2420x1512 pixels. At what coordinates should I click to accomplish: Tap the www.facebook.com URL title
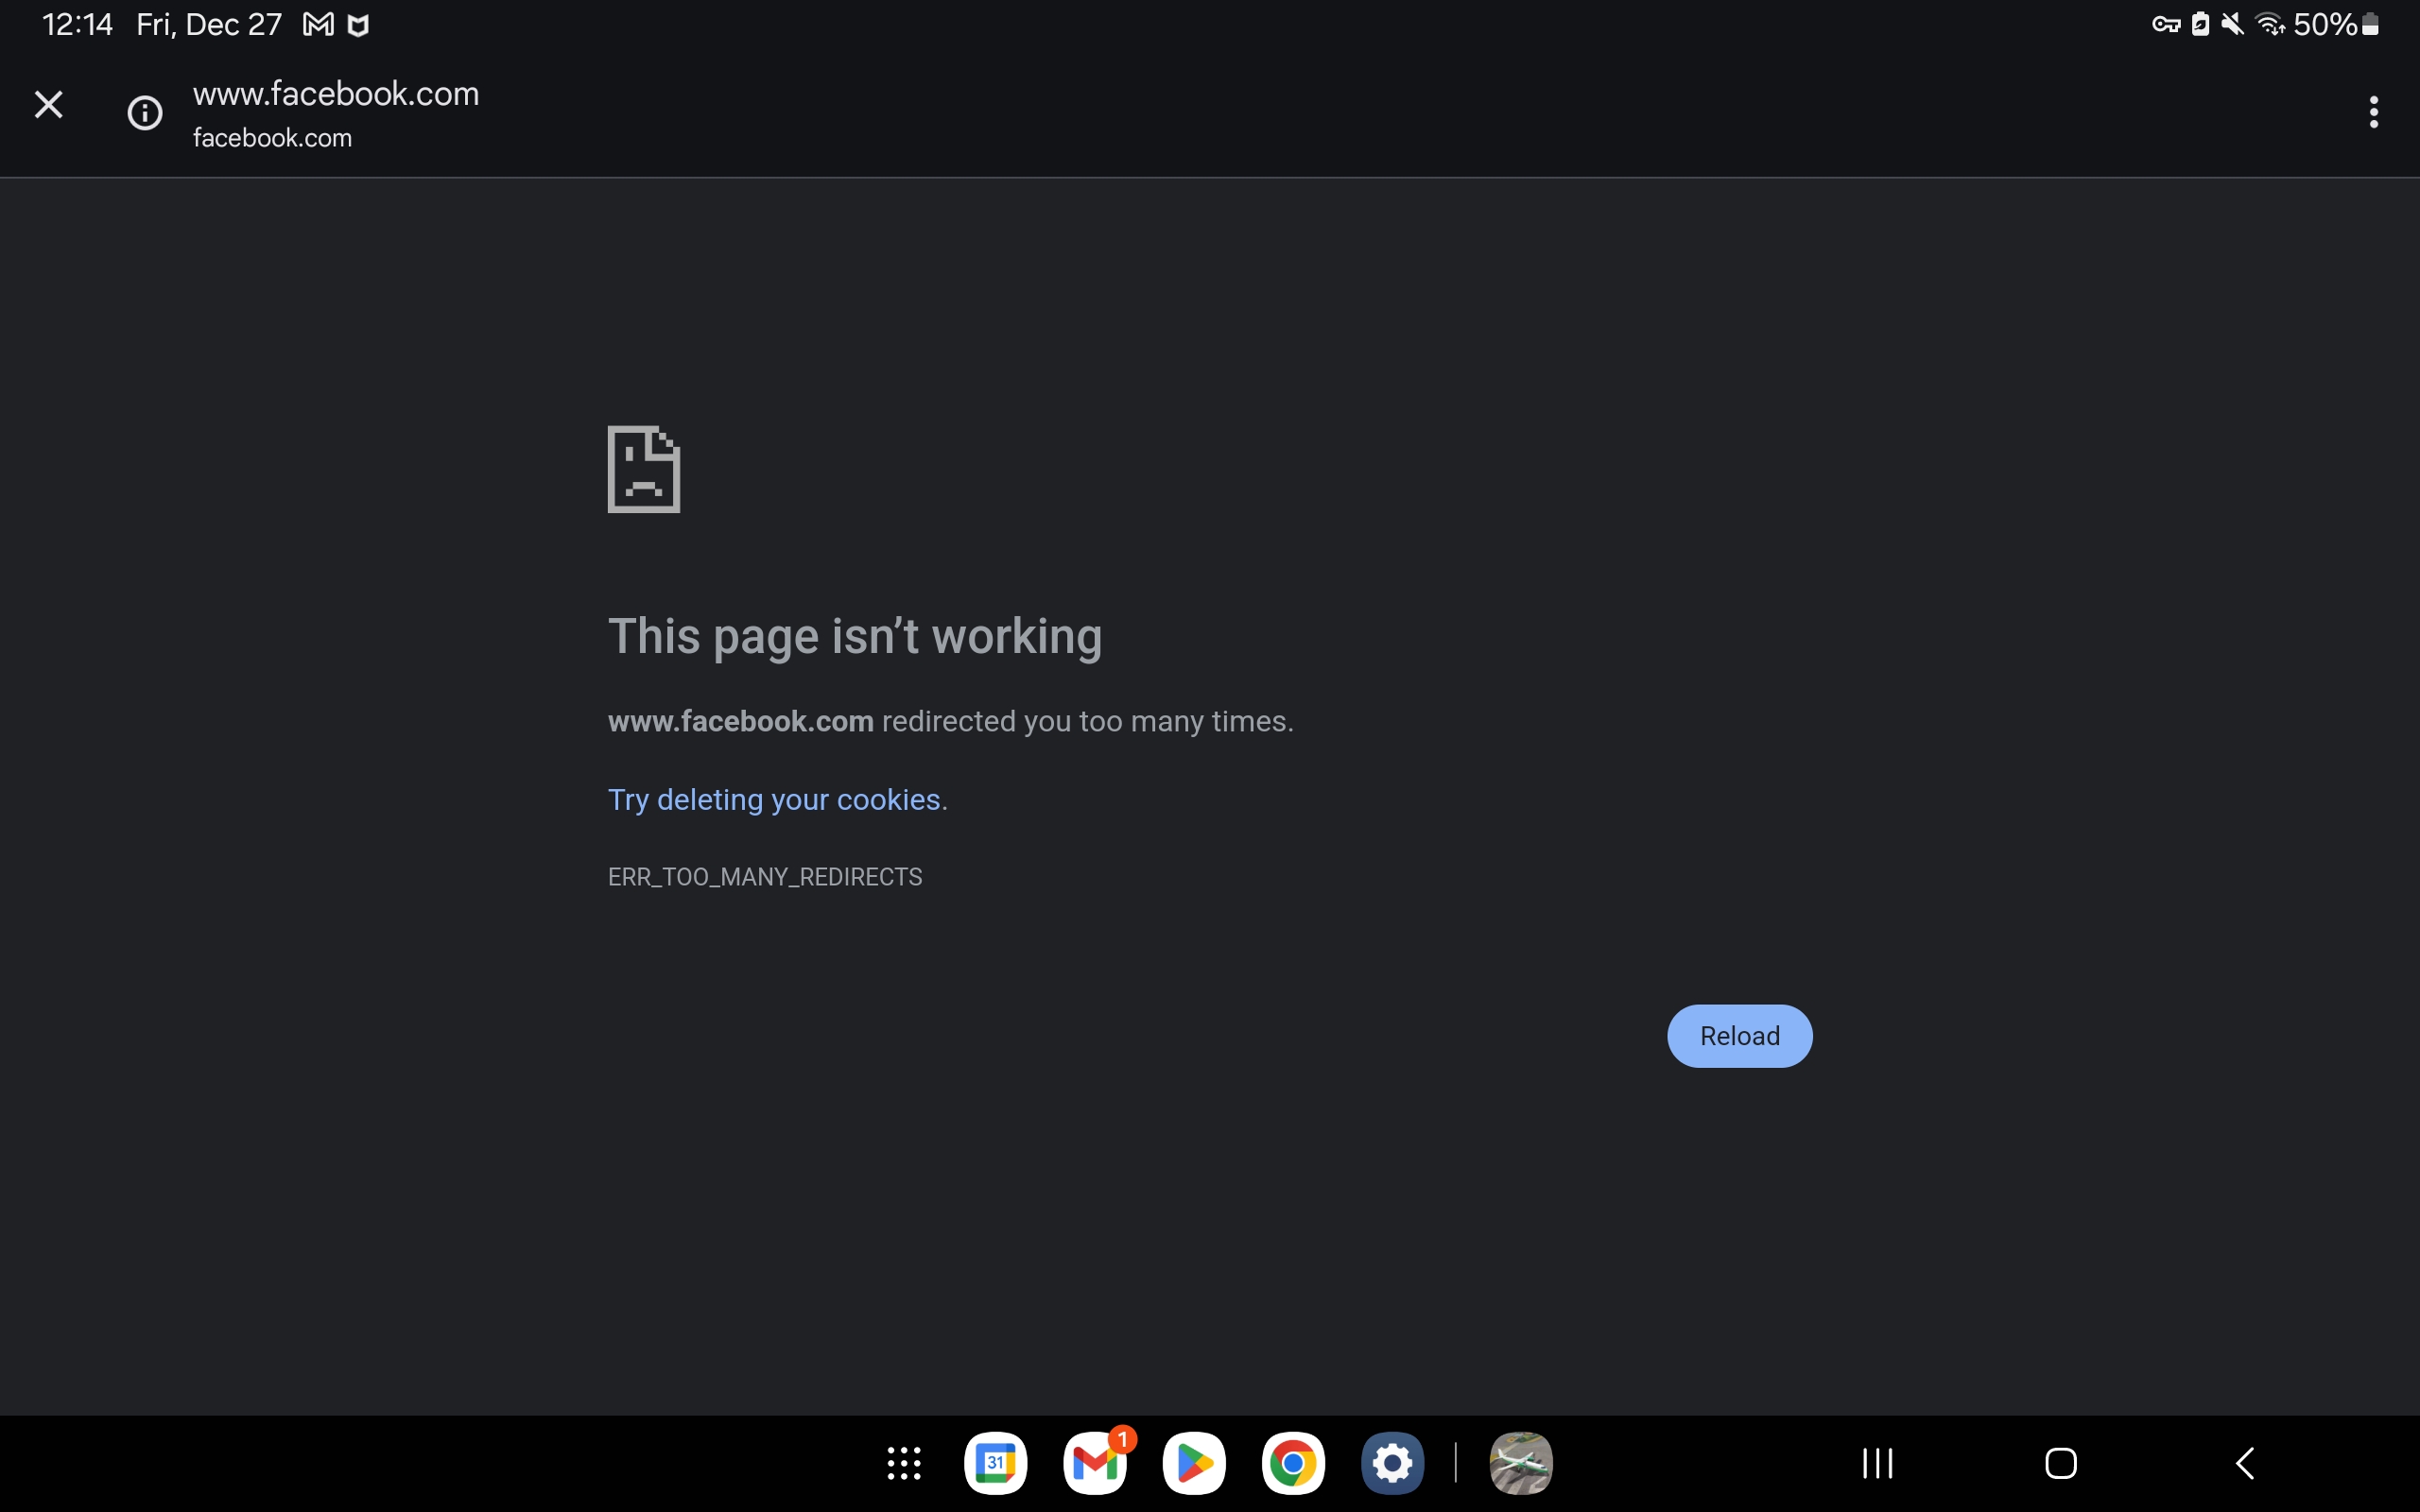click(336, 94)
